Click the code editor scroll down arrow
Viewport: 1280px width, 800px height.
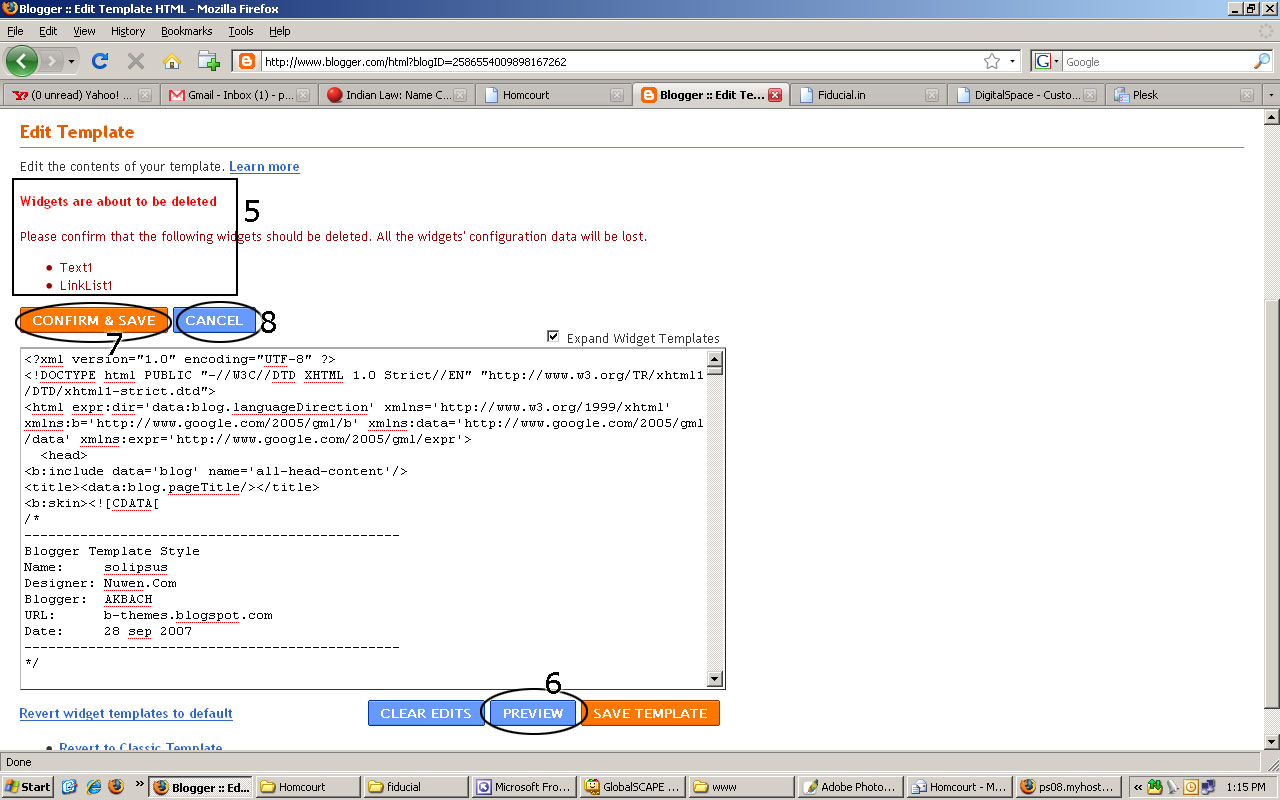coord(715,678)
